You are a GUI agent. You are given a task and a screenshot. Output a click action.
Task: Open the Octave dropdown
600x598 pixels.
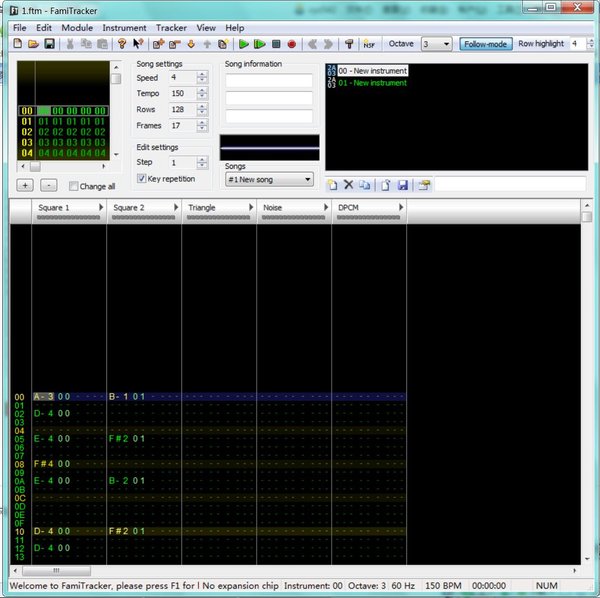pyautogui.click(x=445, y=44)
